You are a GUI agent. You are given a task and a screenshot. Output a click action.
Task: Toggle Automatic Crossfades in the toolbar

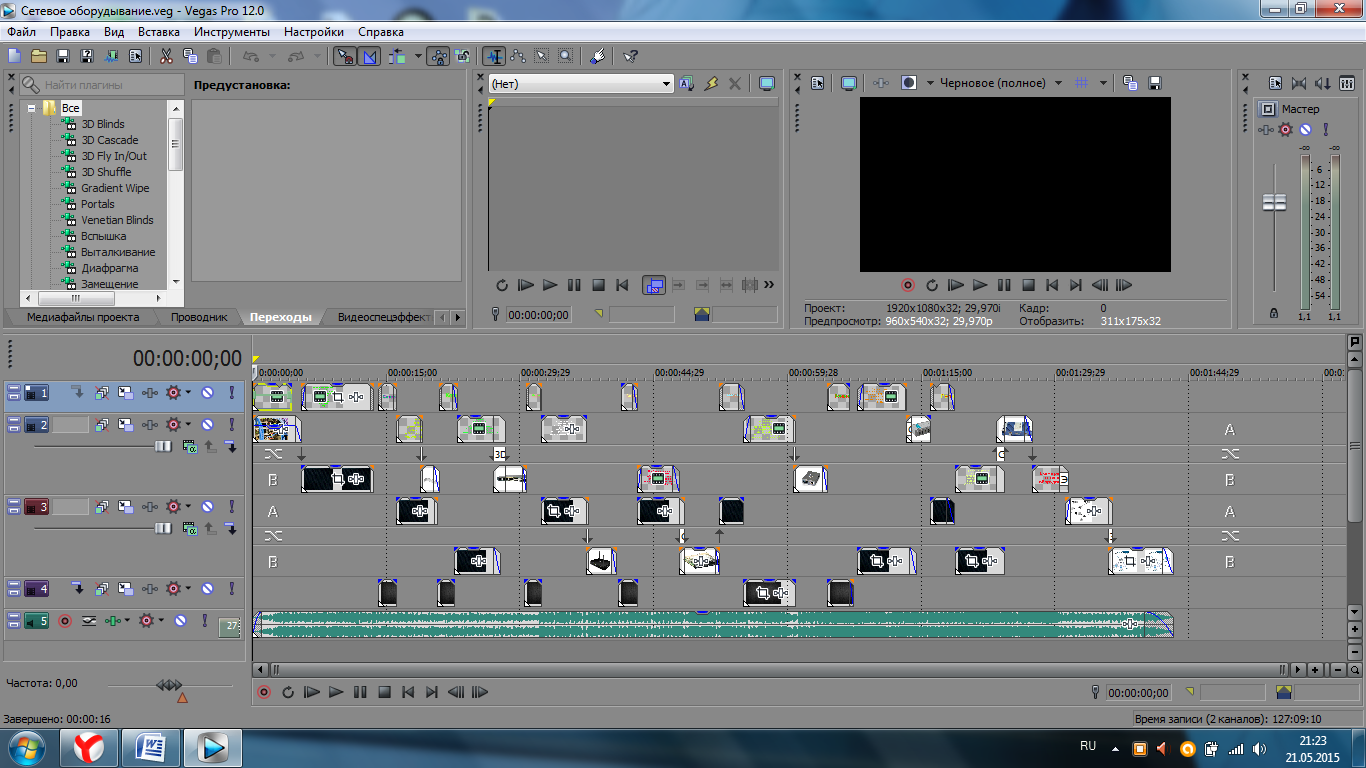tap(369, 56)
